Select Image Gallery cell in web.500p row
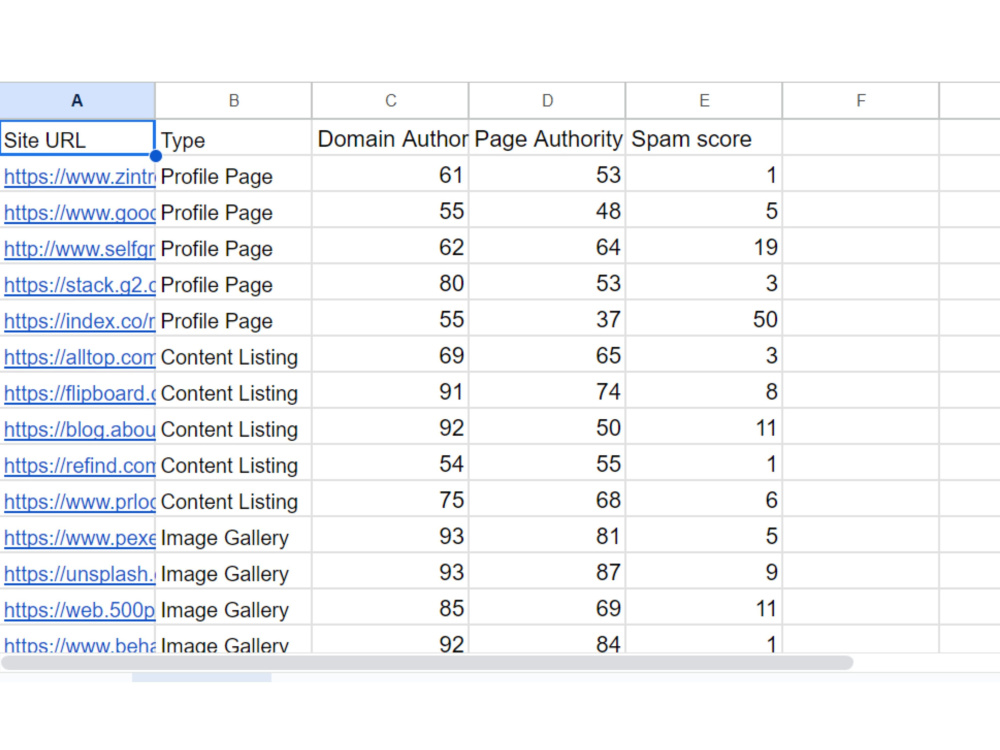 point(233,609)
